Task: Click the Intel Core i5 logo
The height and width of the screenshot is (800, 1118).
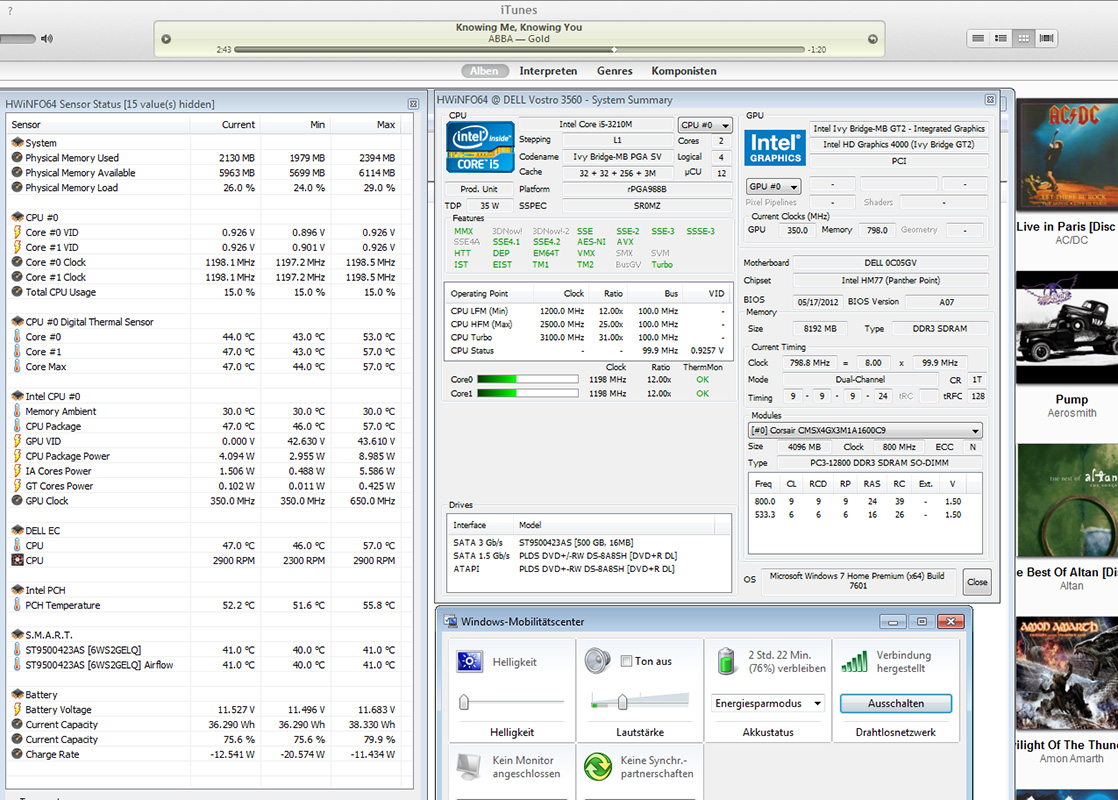Action: pyautogui.click(x=480, y=147)
